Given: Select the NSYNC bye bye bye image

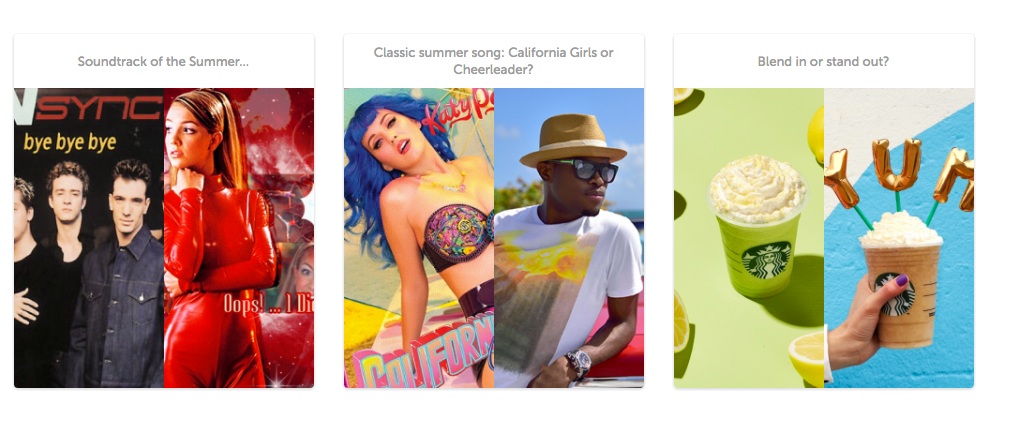Looking at the screenshot, I should coord(89,238).
